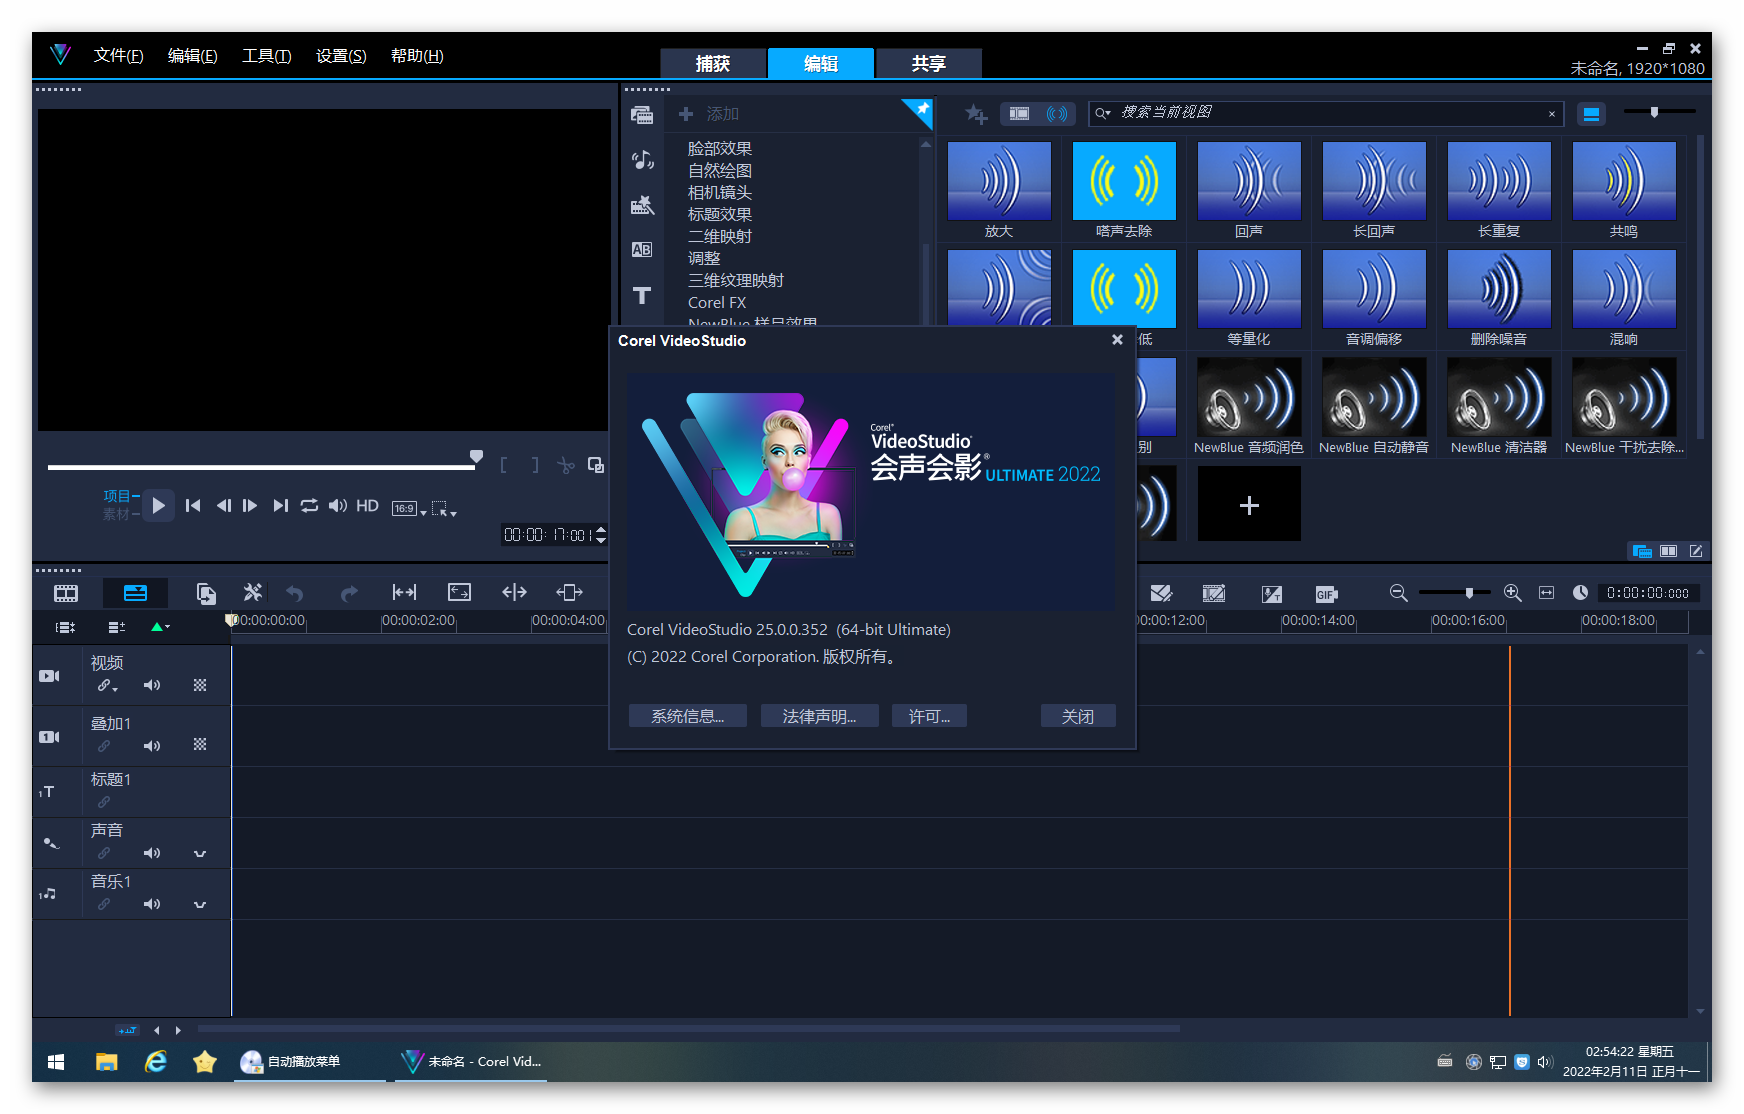This screenshot has width=1744, height=1114.
Task: Click the project duration clock icon
Action: point(1580,593)
